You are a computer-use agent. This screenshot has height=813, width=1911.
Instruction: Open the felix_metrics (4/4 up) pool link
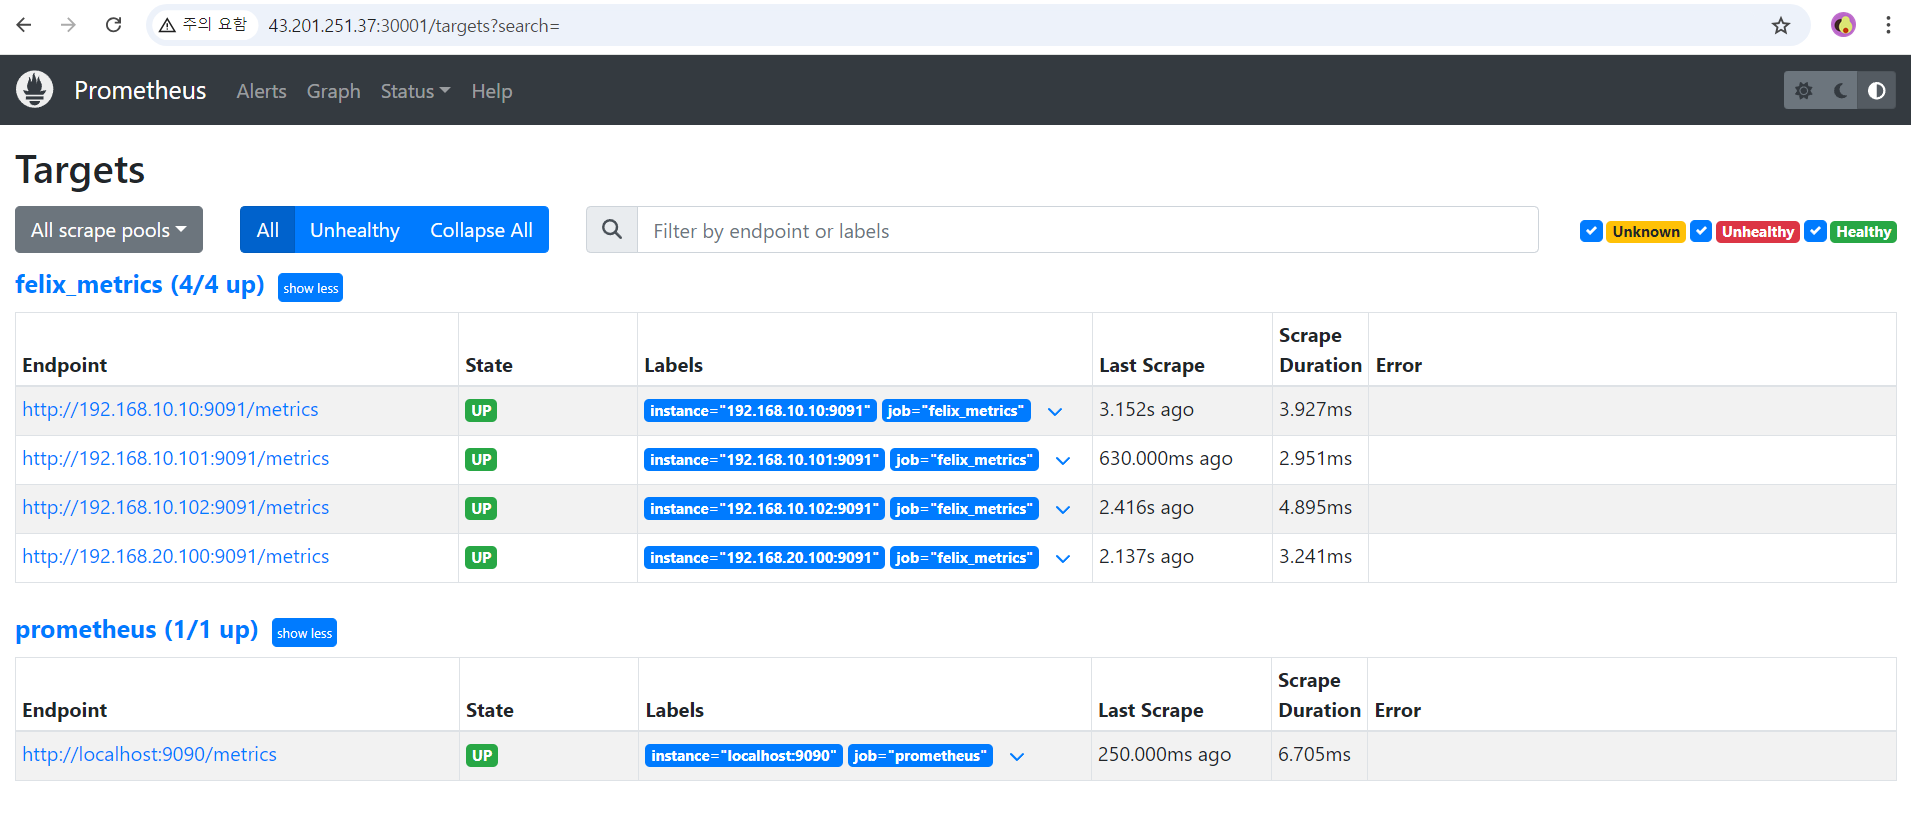[140, 285]
